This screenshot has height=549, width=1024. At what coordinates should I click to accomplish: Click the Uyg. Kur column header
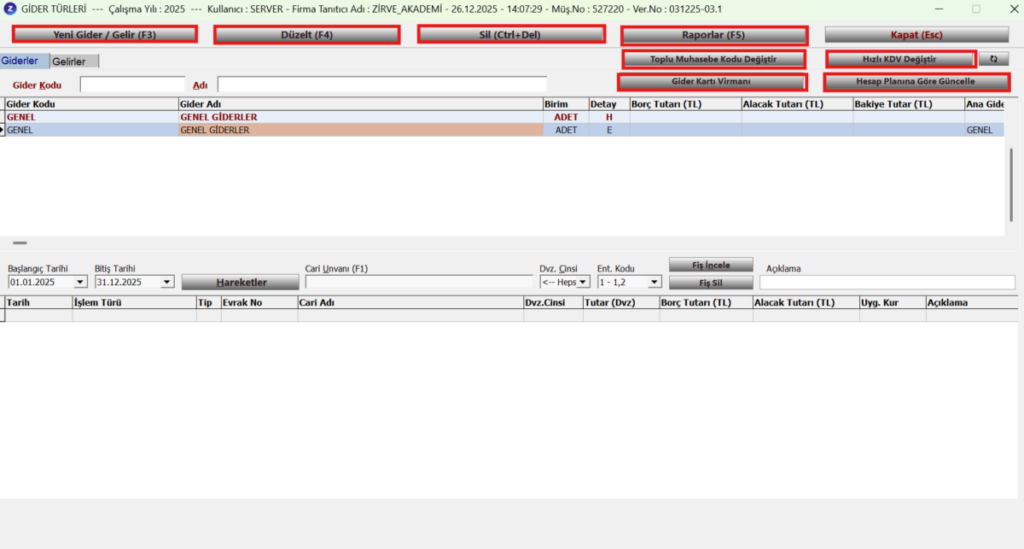pyautogui.click(x=892, y=302)
